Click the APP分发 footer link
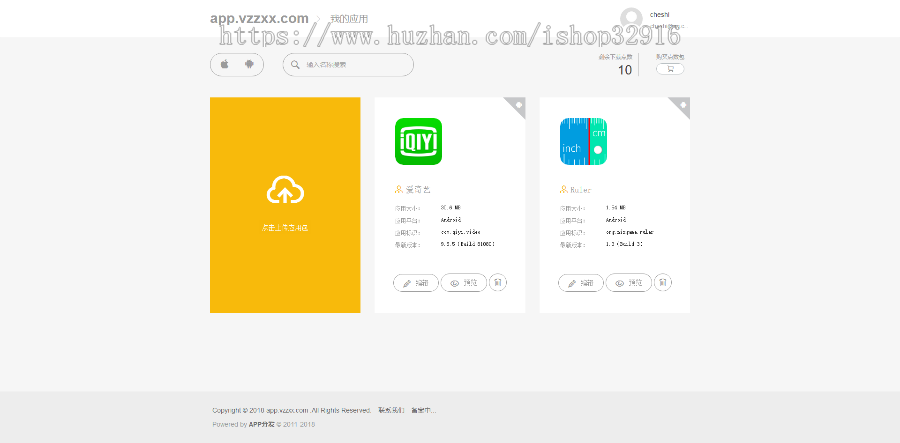 click(x=262, y=424)
